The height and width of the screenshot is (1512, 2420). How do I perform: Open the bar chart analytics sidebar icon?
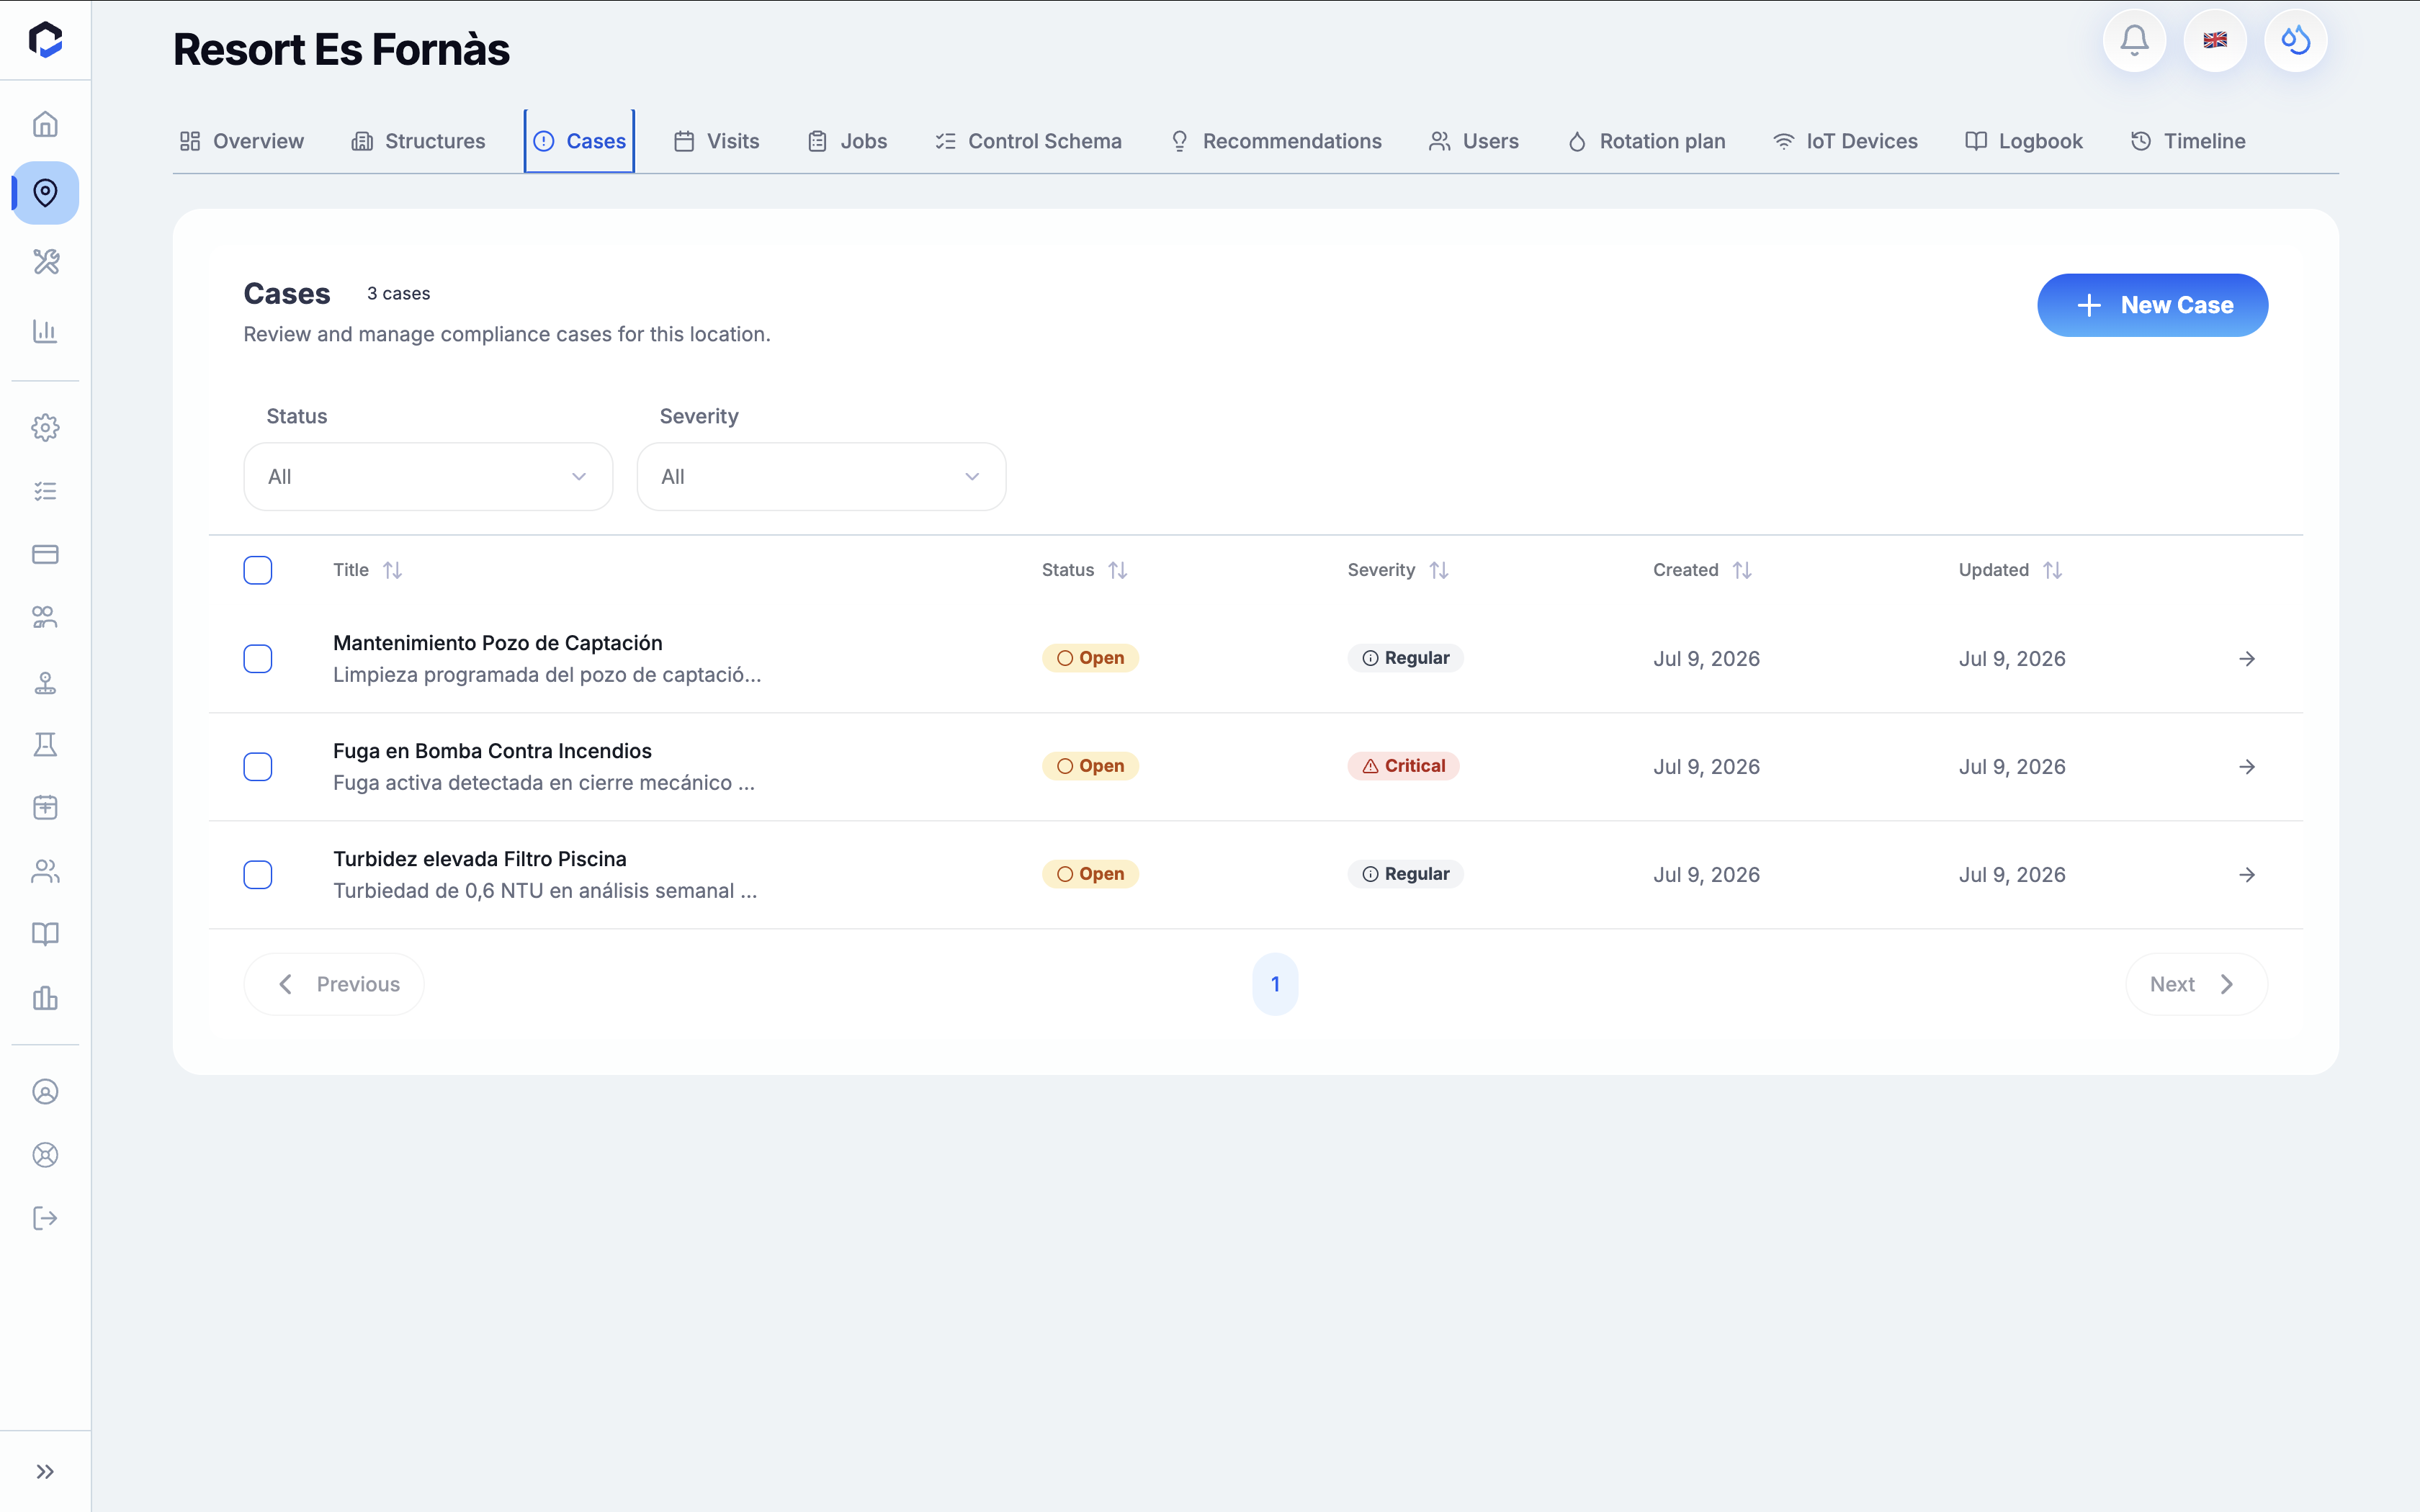click(x=45, y=330)
